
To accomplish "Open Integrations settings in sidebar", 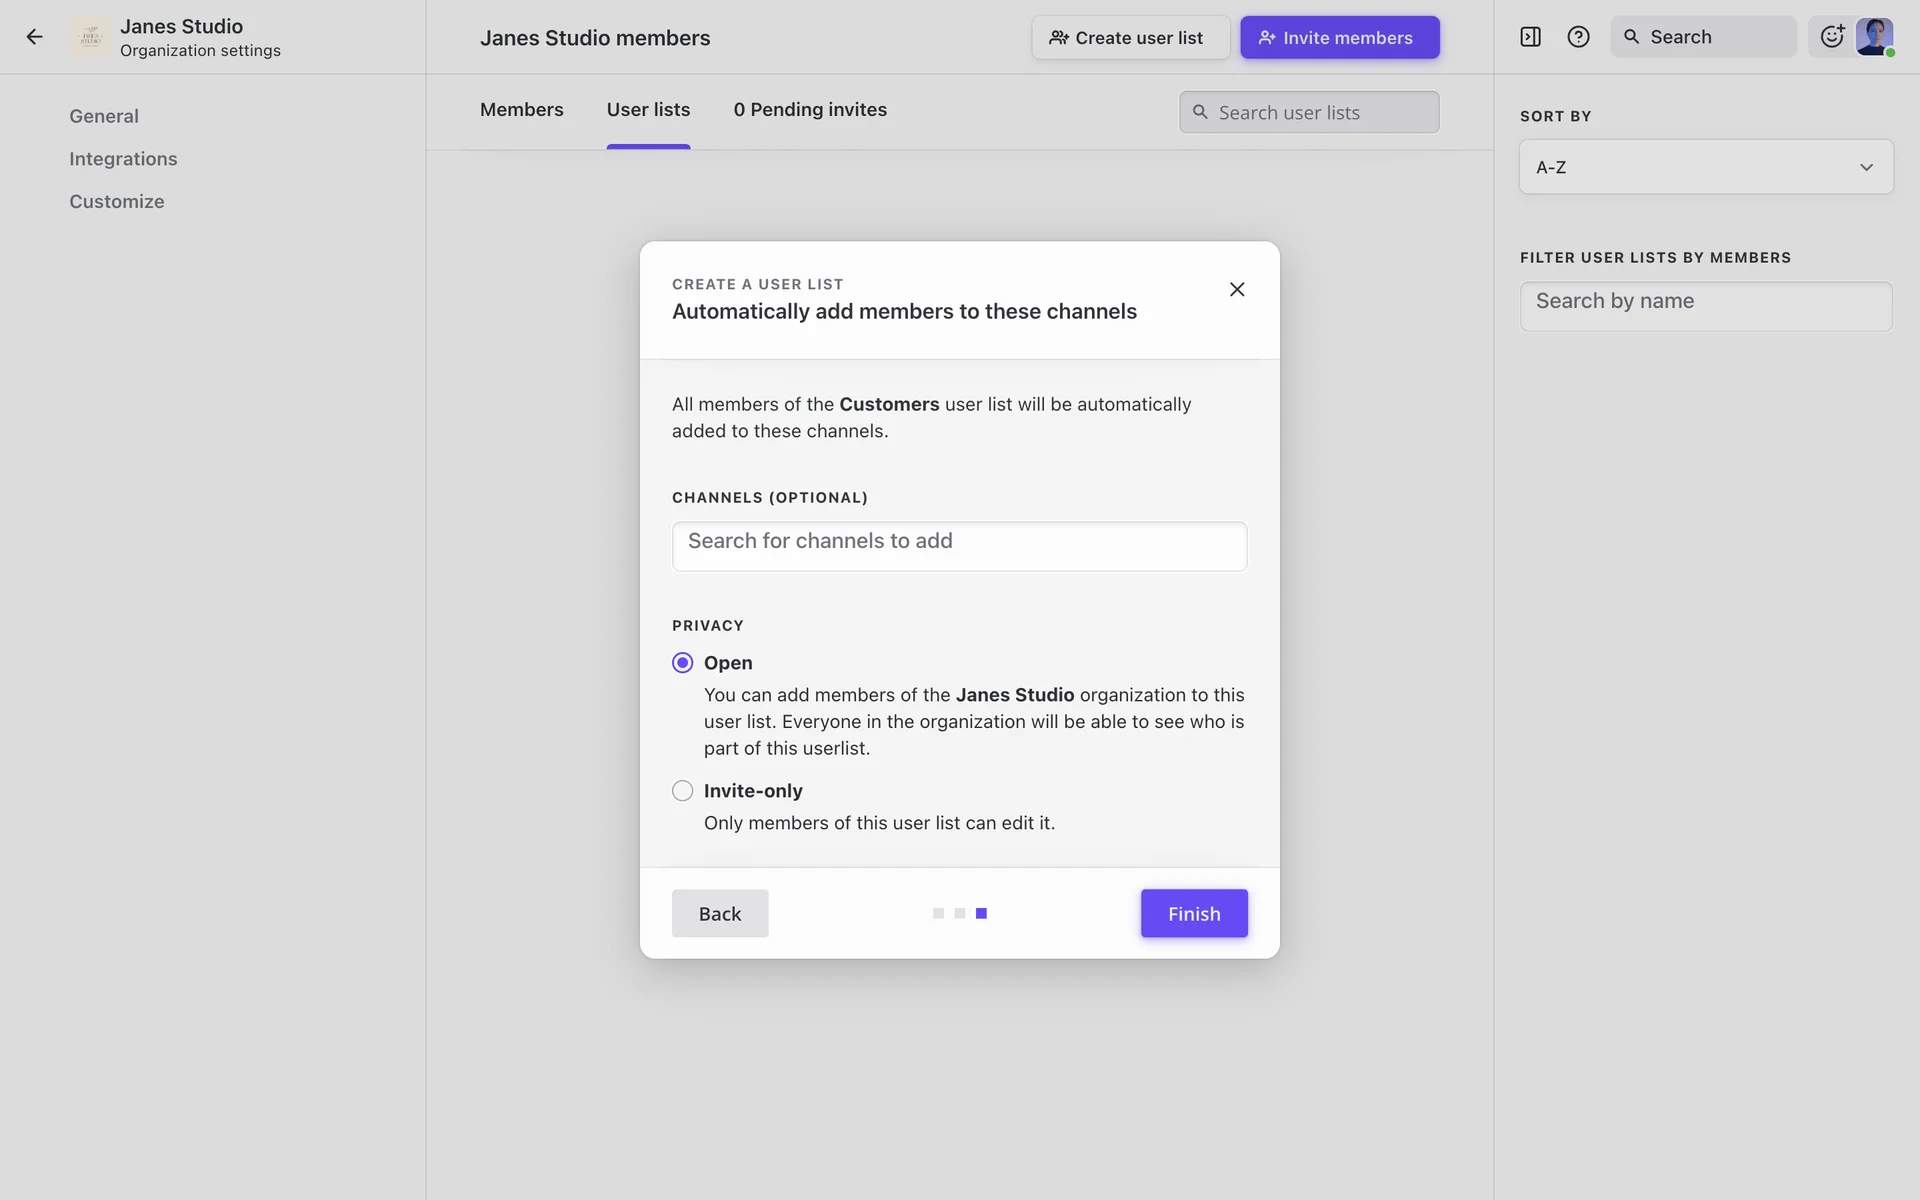I will 123,159.
